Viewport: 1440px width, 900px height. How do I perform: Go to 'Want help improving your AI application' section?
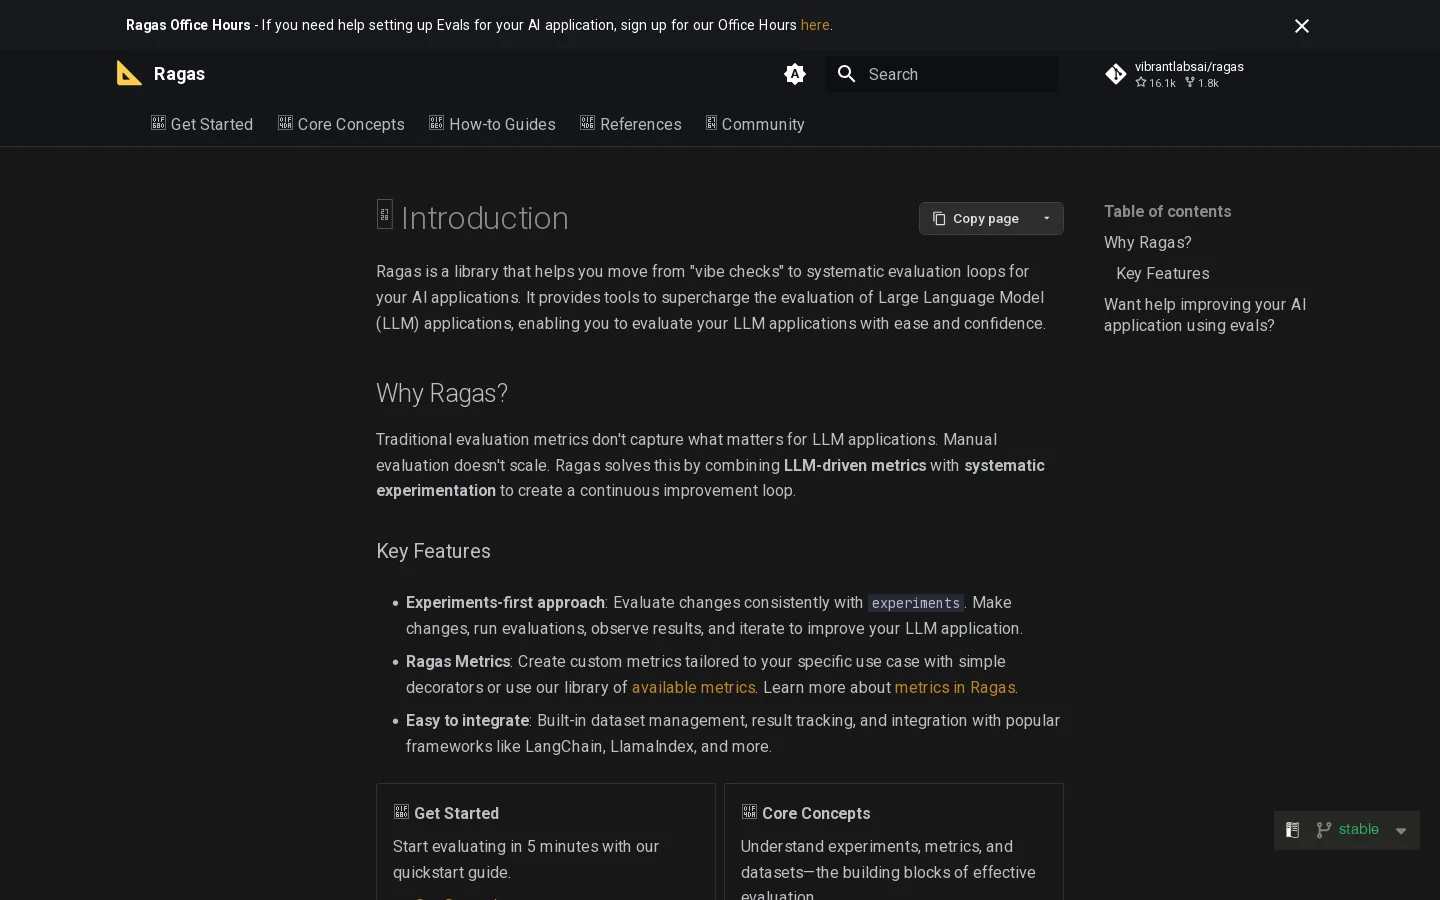1205,315
